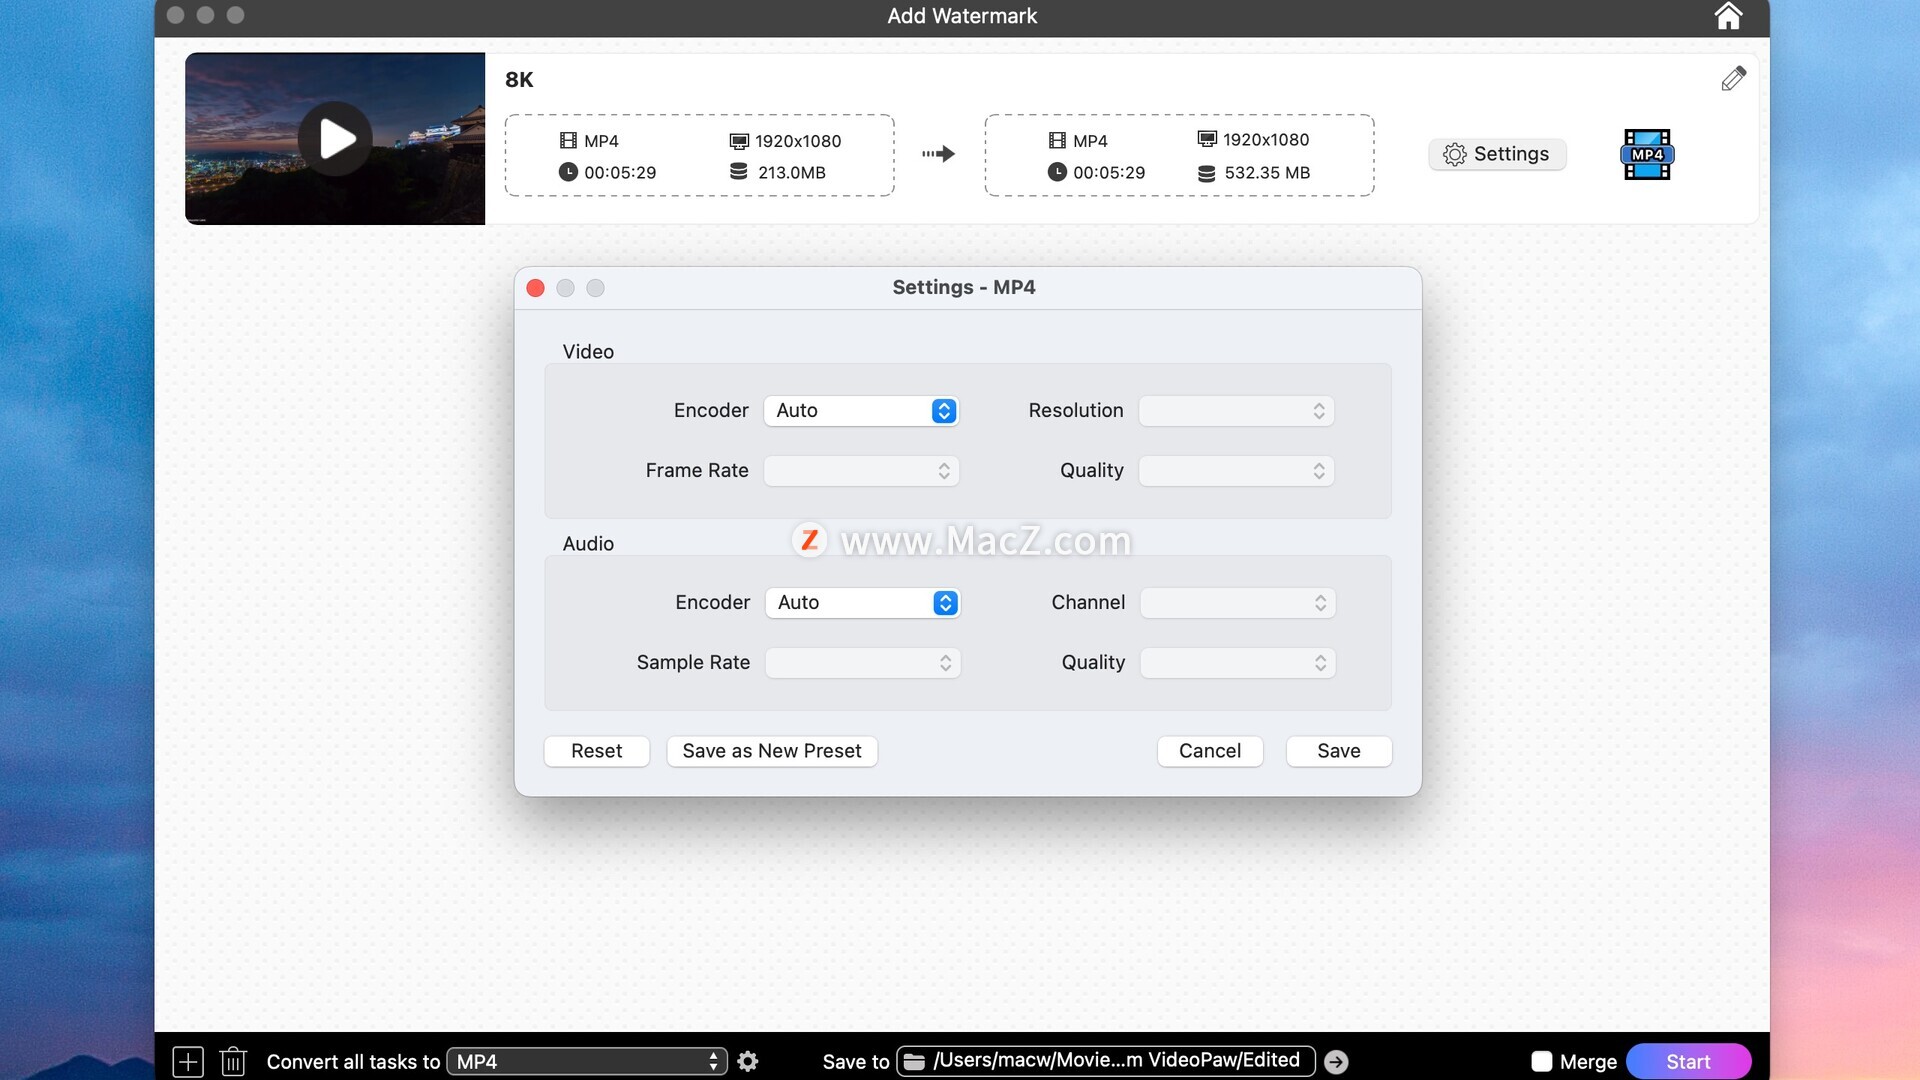Click the Save button in dialog
This screenshot has width=1920, height=1080.
click(x=1338, y=751)
